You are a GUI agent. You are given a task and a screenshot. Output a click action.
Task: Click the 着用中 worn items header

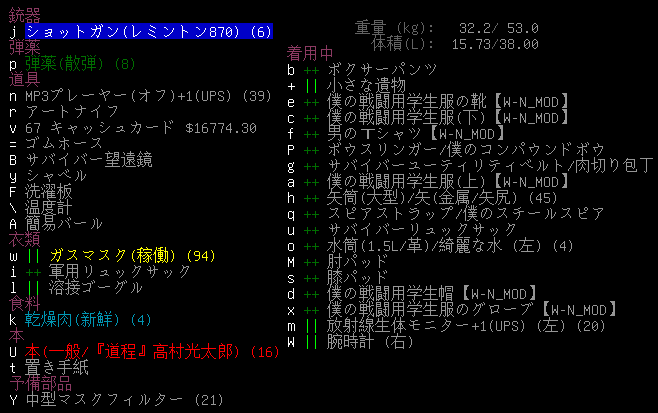click(310, 53)
